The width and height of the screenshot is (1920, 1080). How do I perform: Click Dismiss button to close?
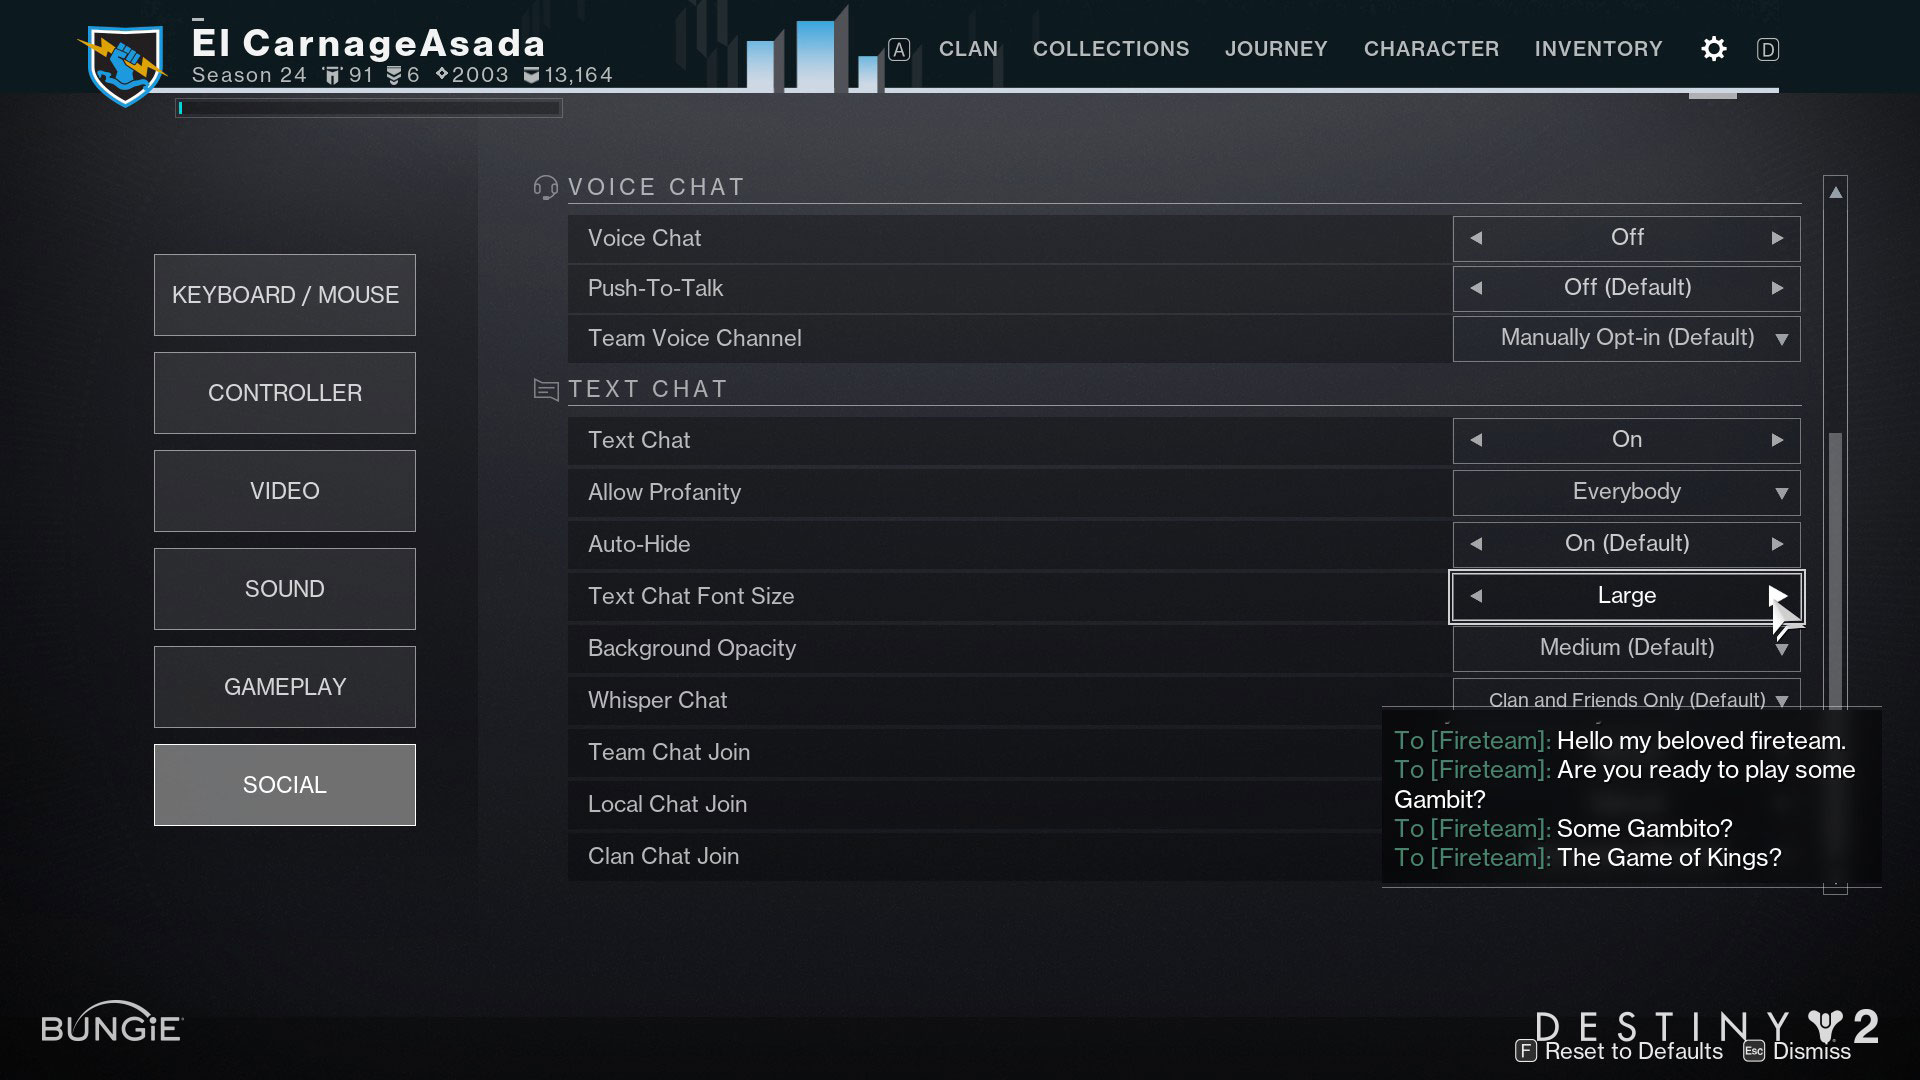tap(1813, 1051)
